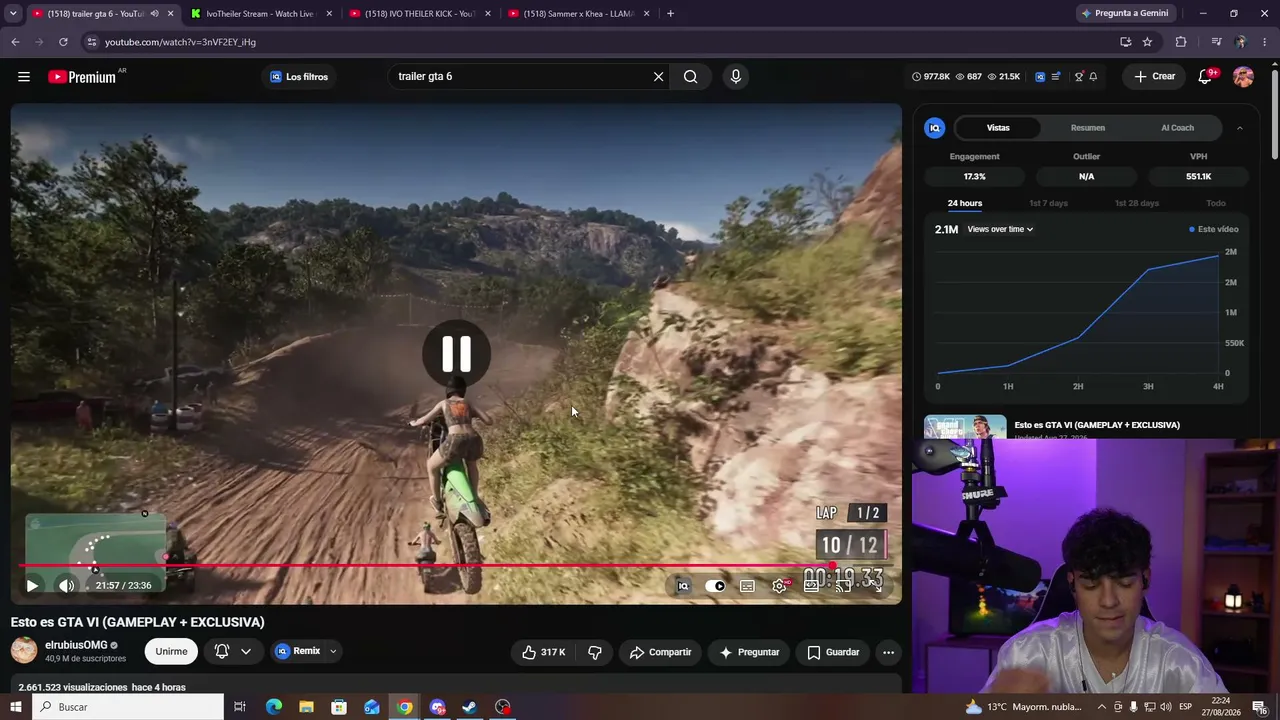
Task: Toggle autoplay switch in the player
Action: click(x=715, y=586)
